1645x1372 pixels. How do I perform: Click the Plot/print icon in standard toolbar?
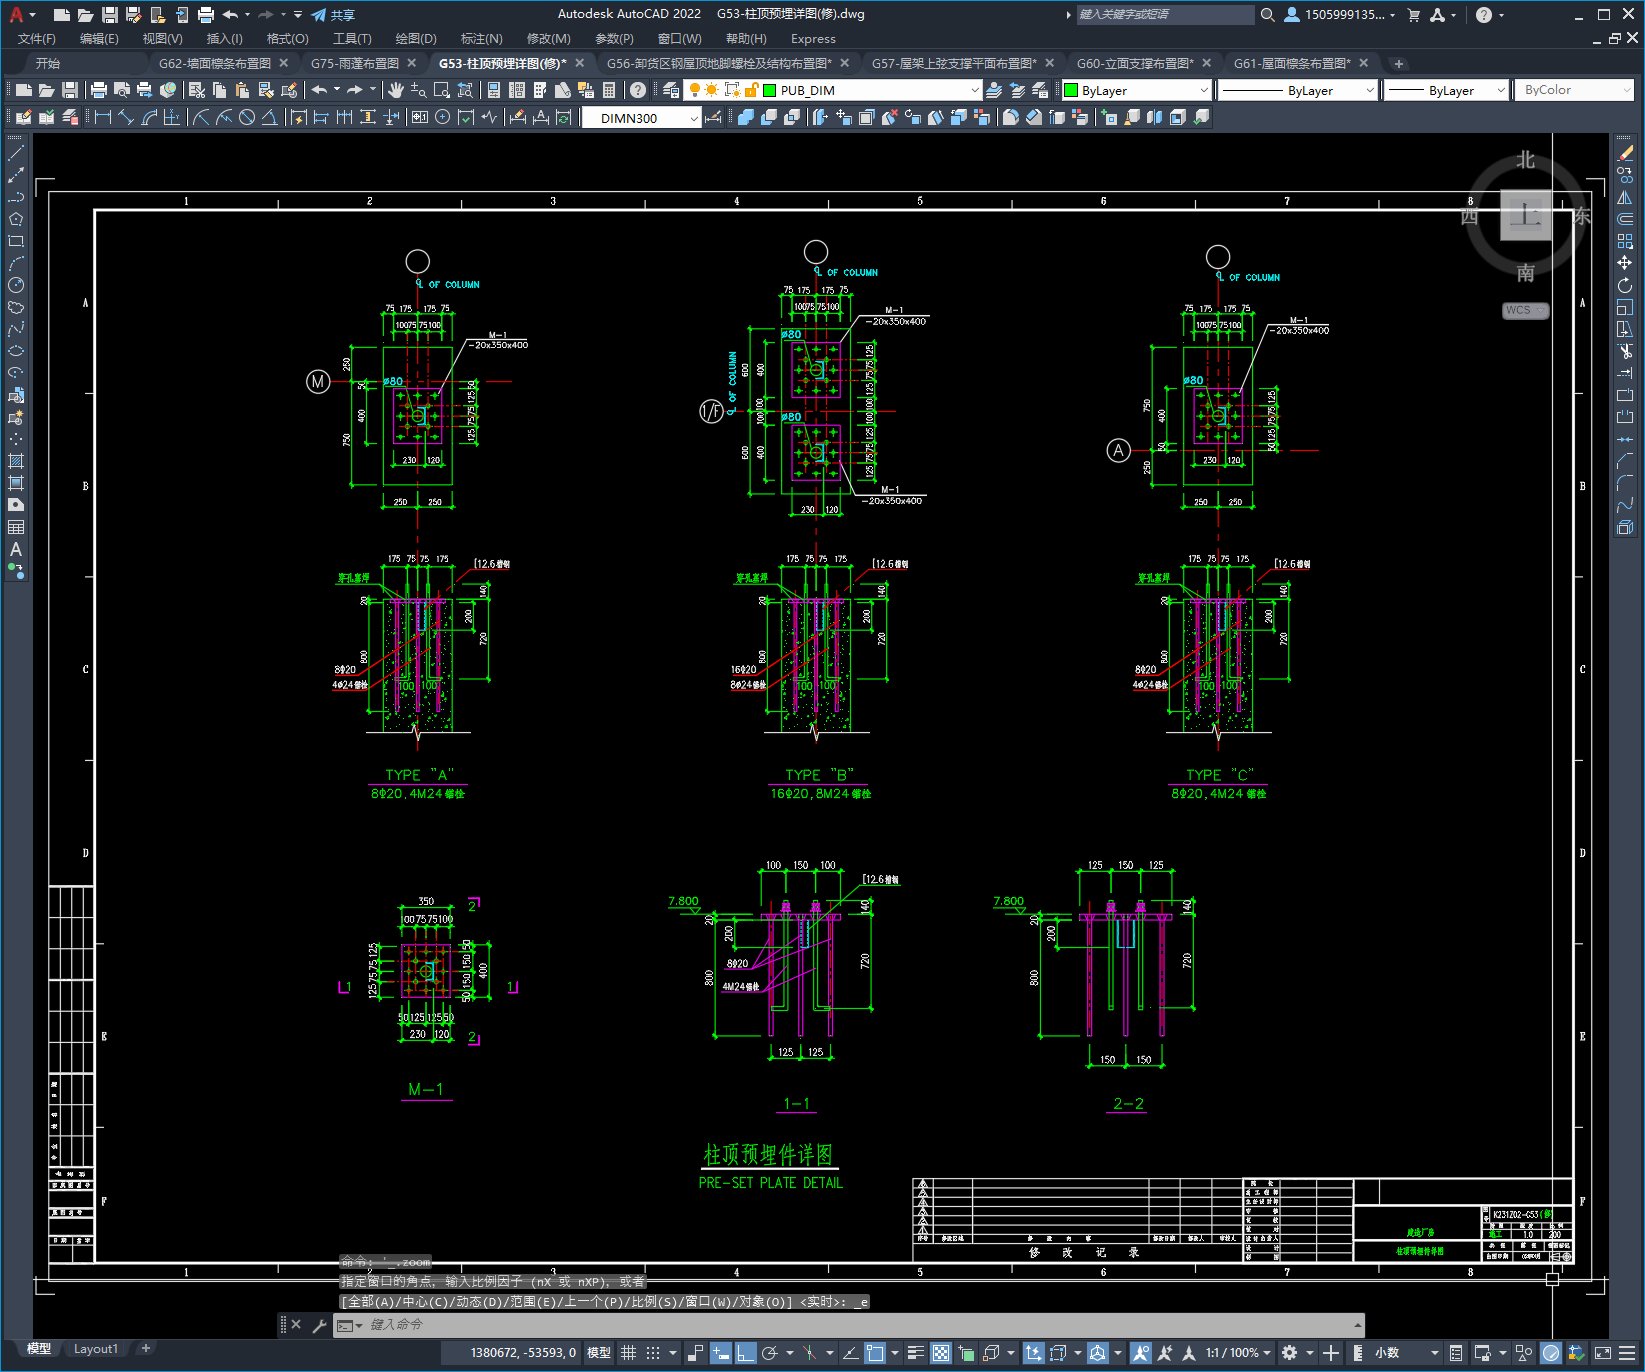tap(99, 90)
